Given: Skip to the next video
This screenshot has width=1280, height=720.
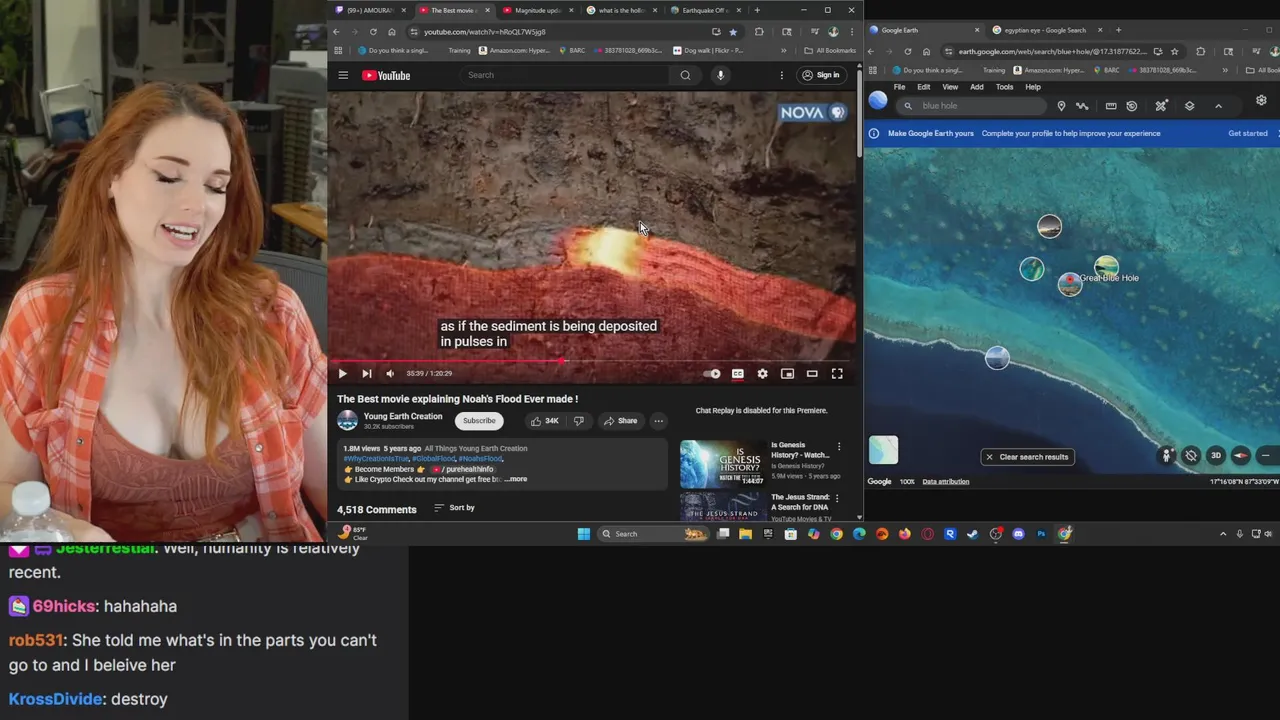Looking at the screenshot, I should tap(366, 373).
